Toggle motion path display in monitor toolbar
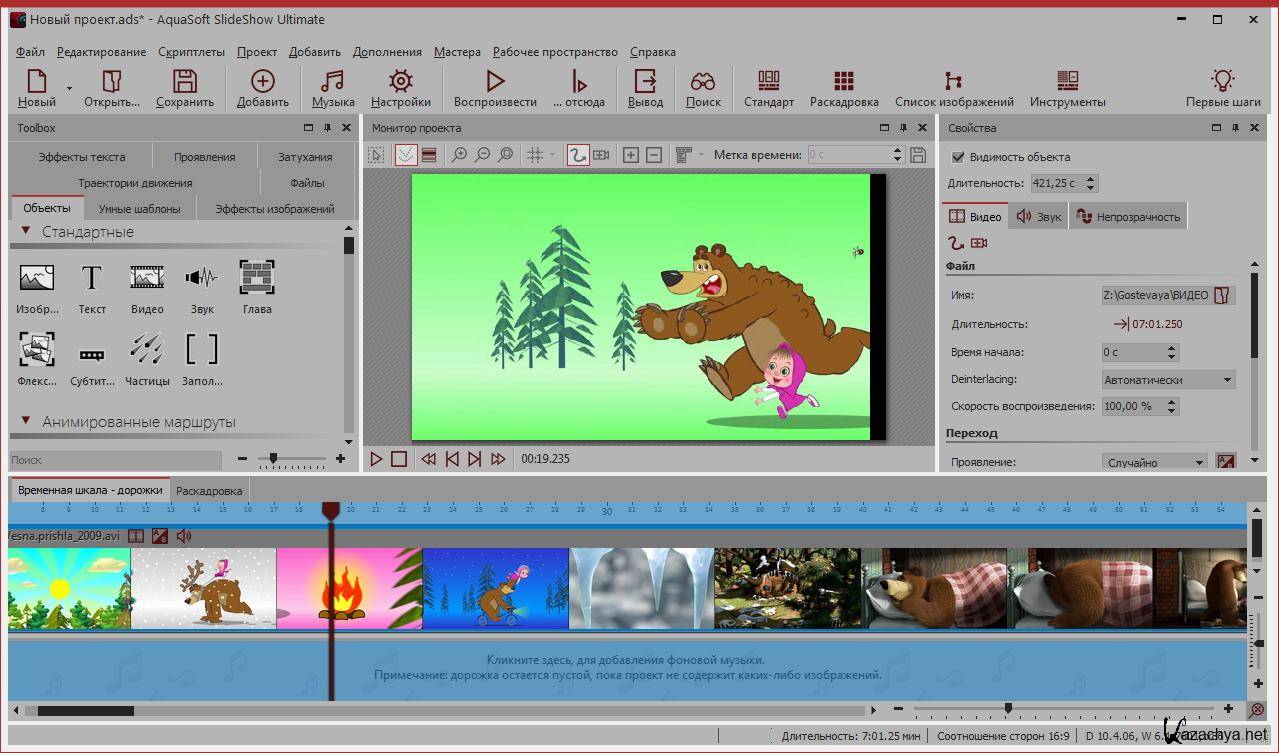The height and width of the screenshot is (753, 1279). coord(577,155)
